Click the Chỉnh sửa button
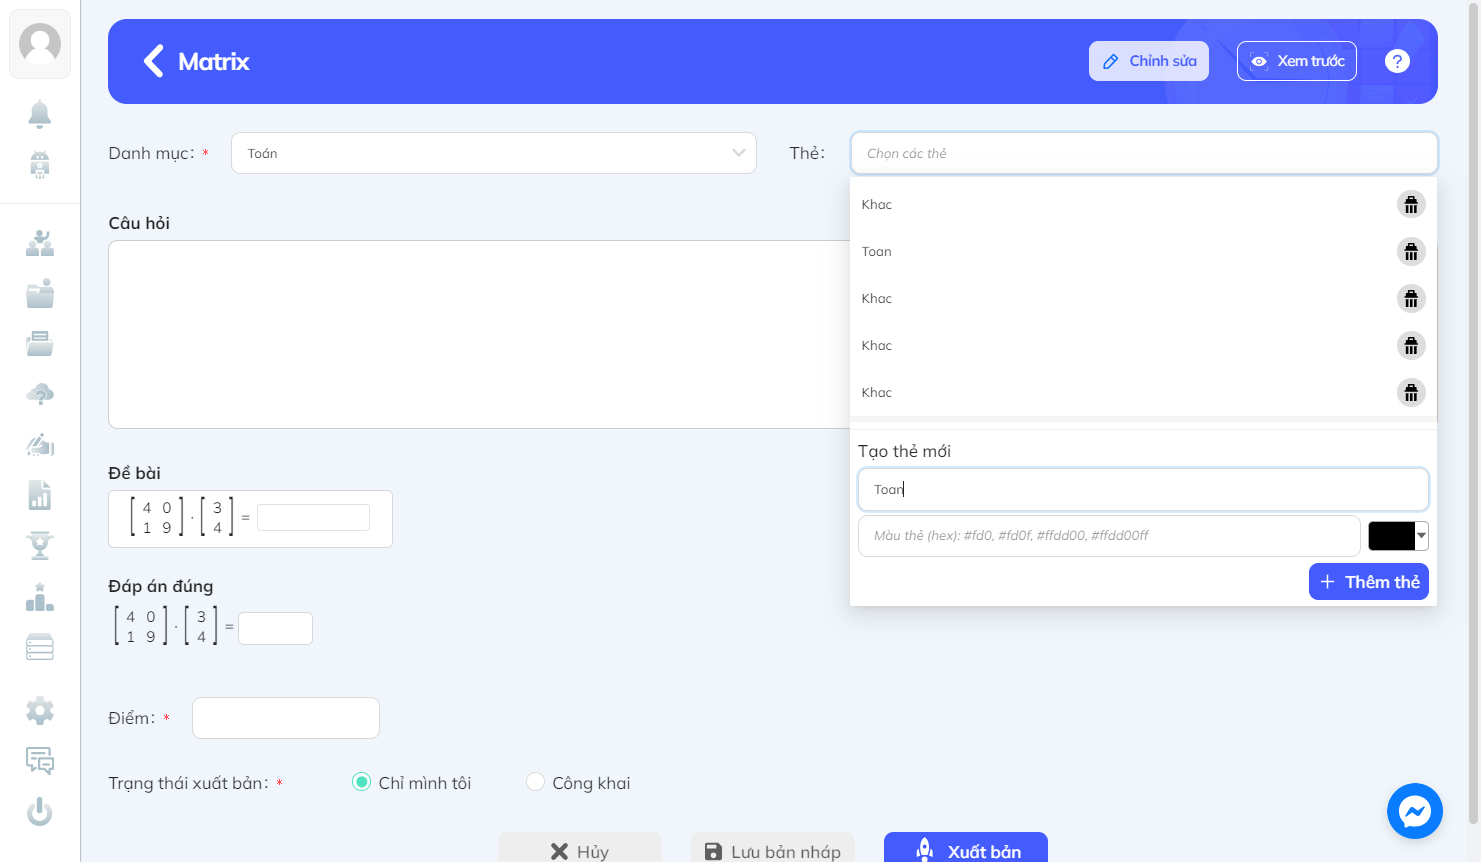The image size is (1481, 862). coord(1149,61)
